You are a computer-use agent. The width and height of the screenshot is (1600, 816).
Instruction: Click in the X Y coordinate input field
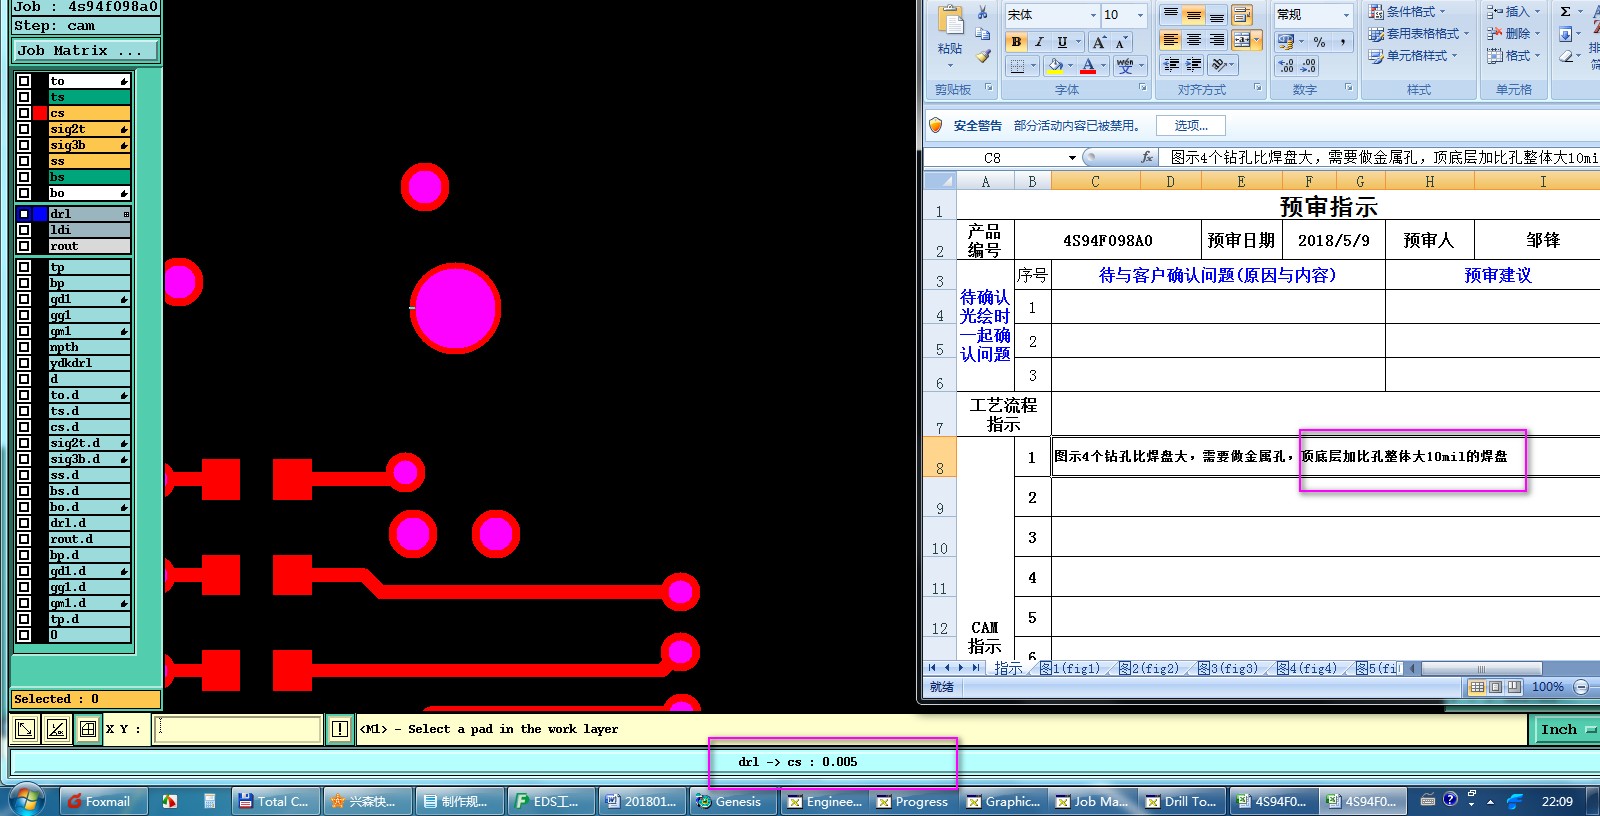coord(237,729)
